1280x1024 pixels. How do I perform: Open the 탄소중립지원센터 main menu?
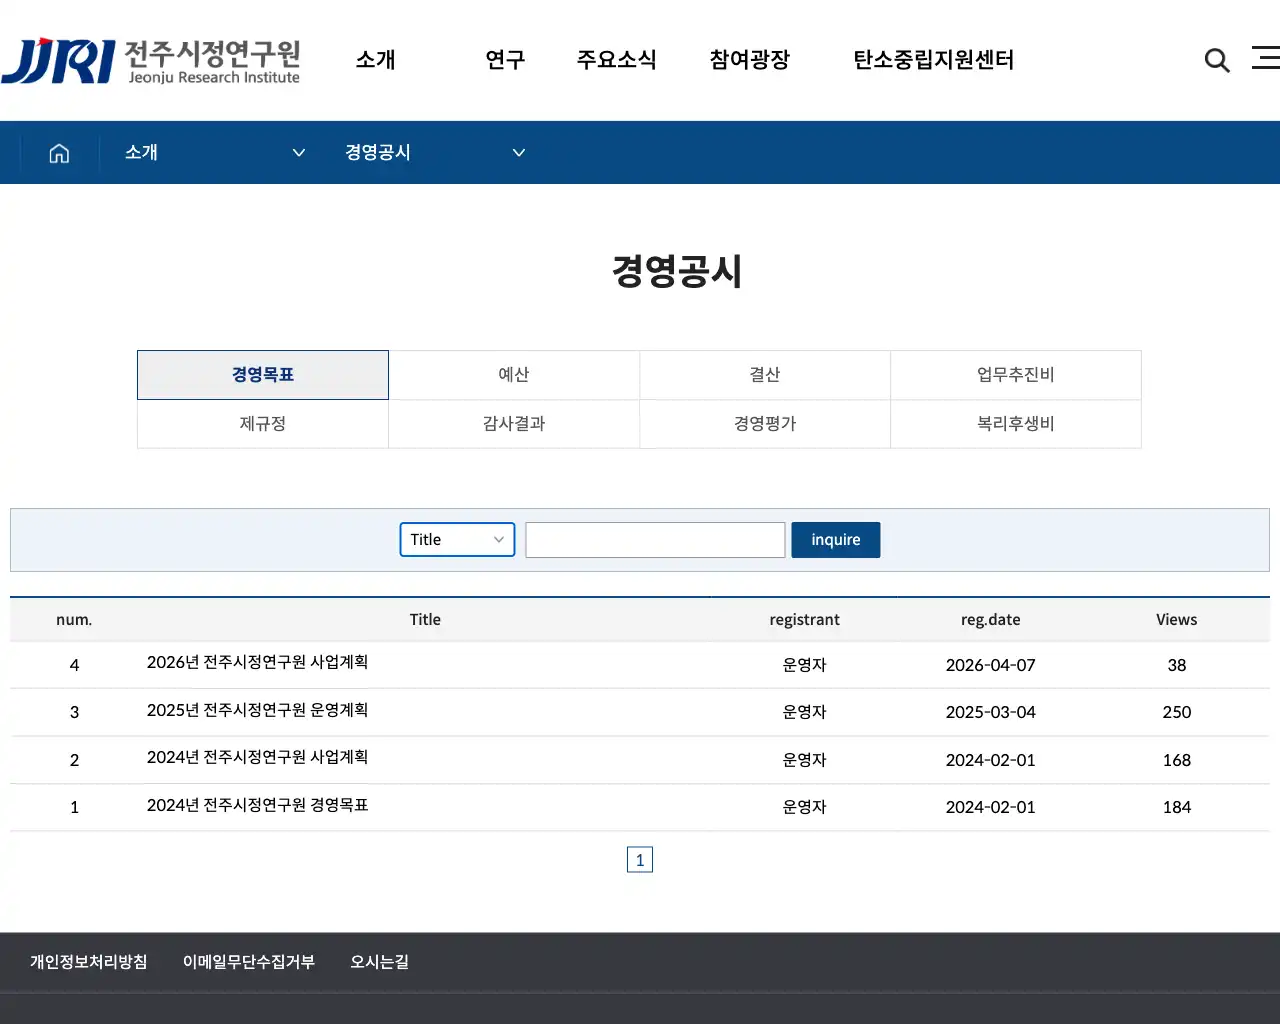click(x=933, y=60)
